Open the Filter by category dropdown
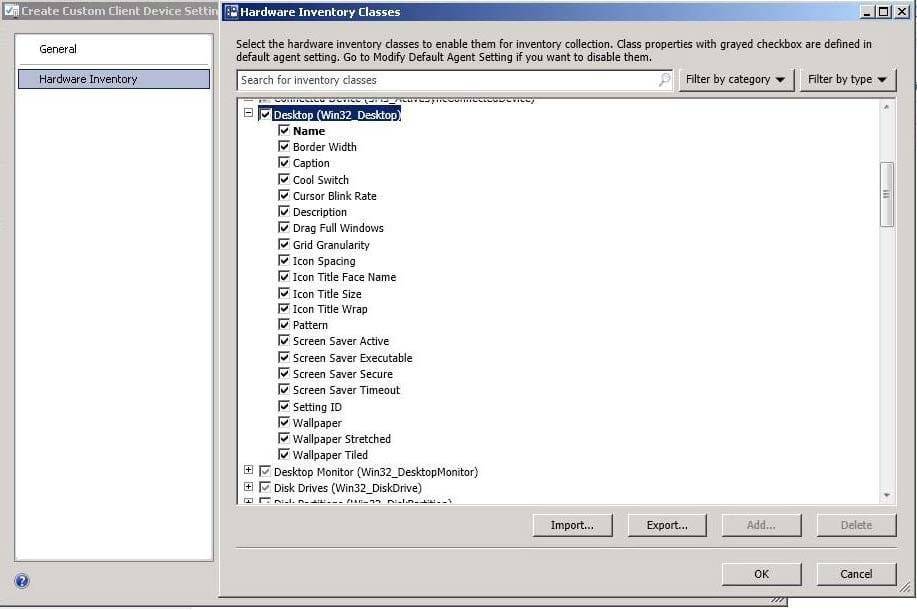Viewport: 917px width, 610px height. click(735, 80)
